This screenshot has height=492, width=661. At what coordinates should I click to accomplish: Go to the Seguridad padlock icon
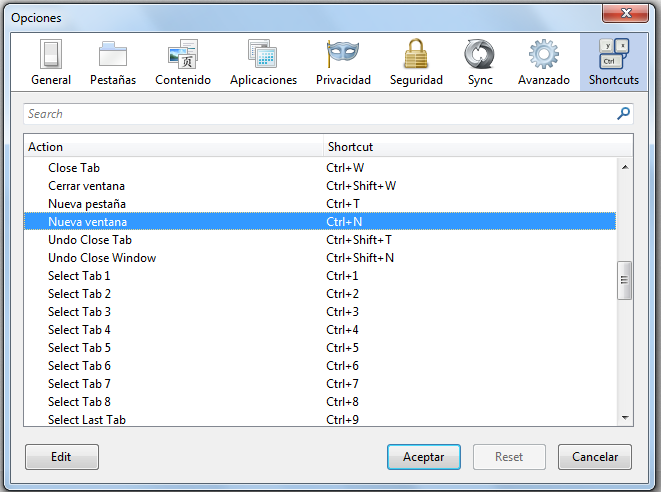(x=416, y=55)
